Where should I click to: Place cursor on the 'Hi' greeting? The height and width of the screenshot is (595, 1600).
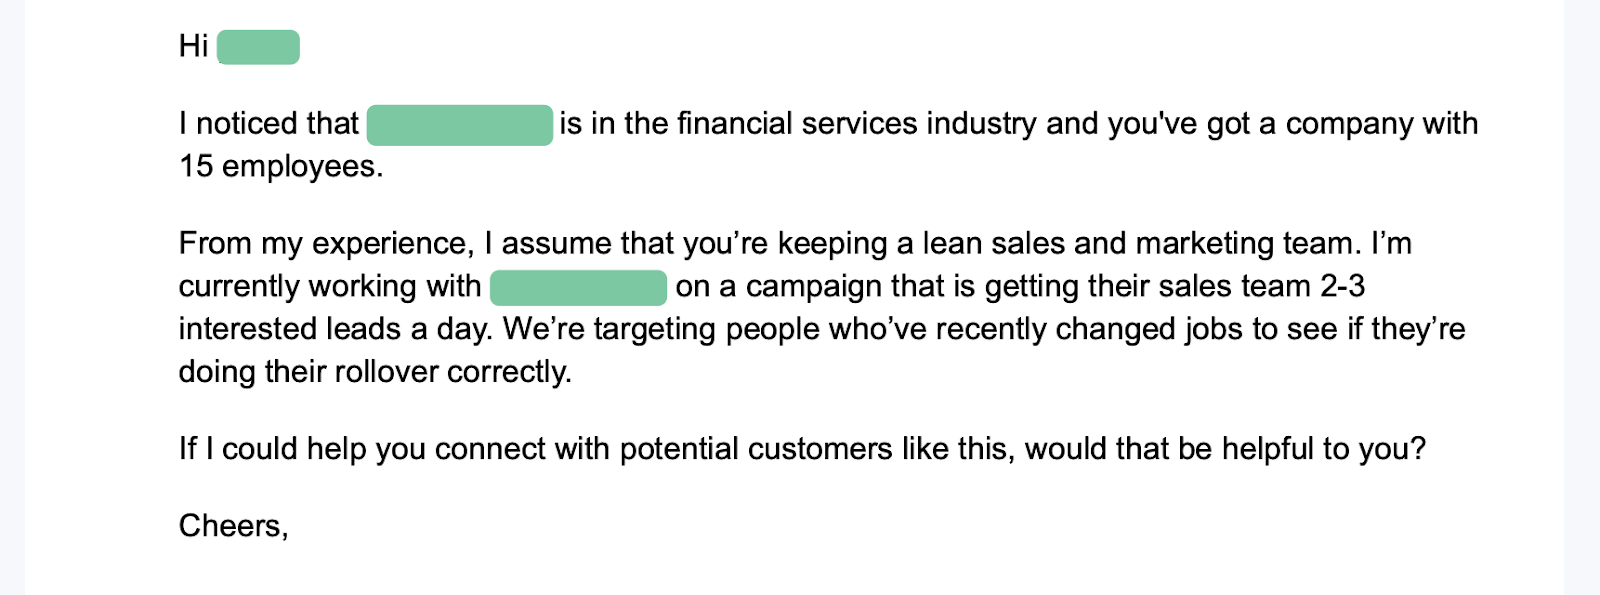(193, 46)
